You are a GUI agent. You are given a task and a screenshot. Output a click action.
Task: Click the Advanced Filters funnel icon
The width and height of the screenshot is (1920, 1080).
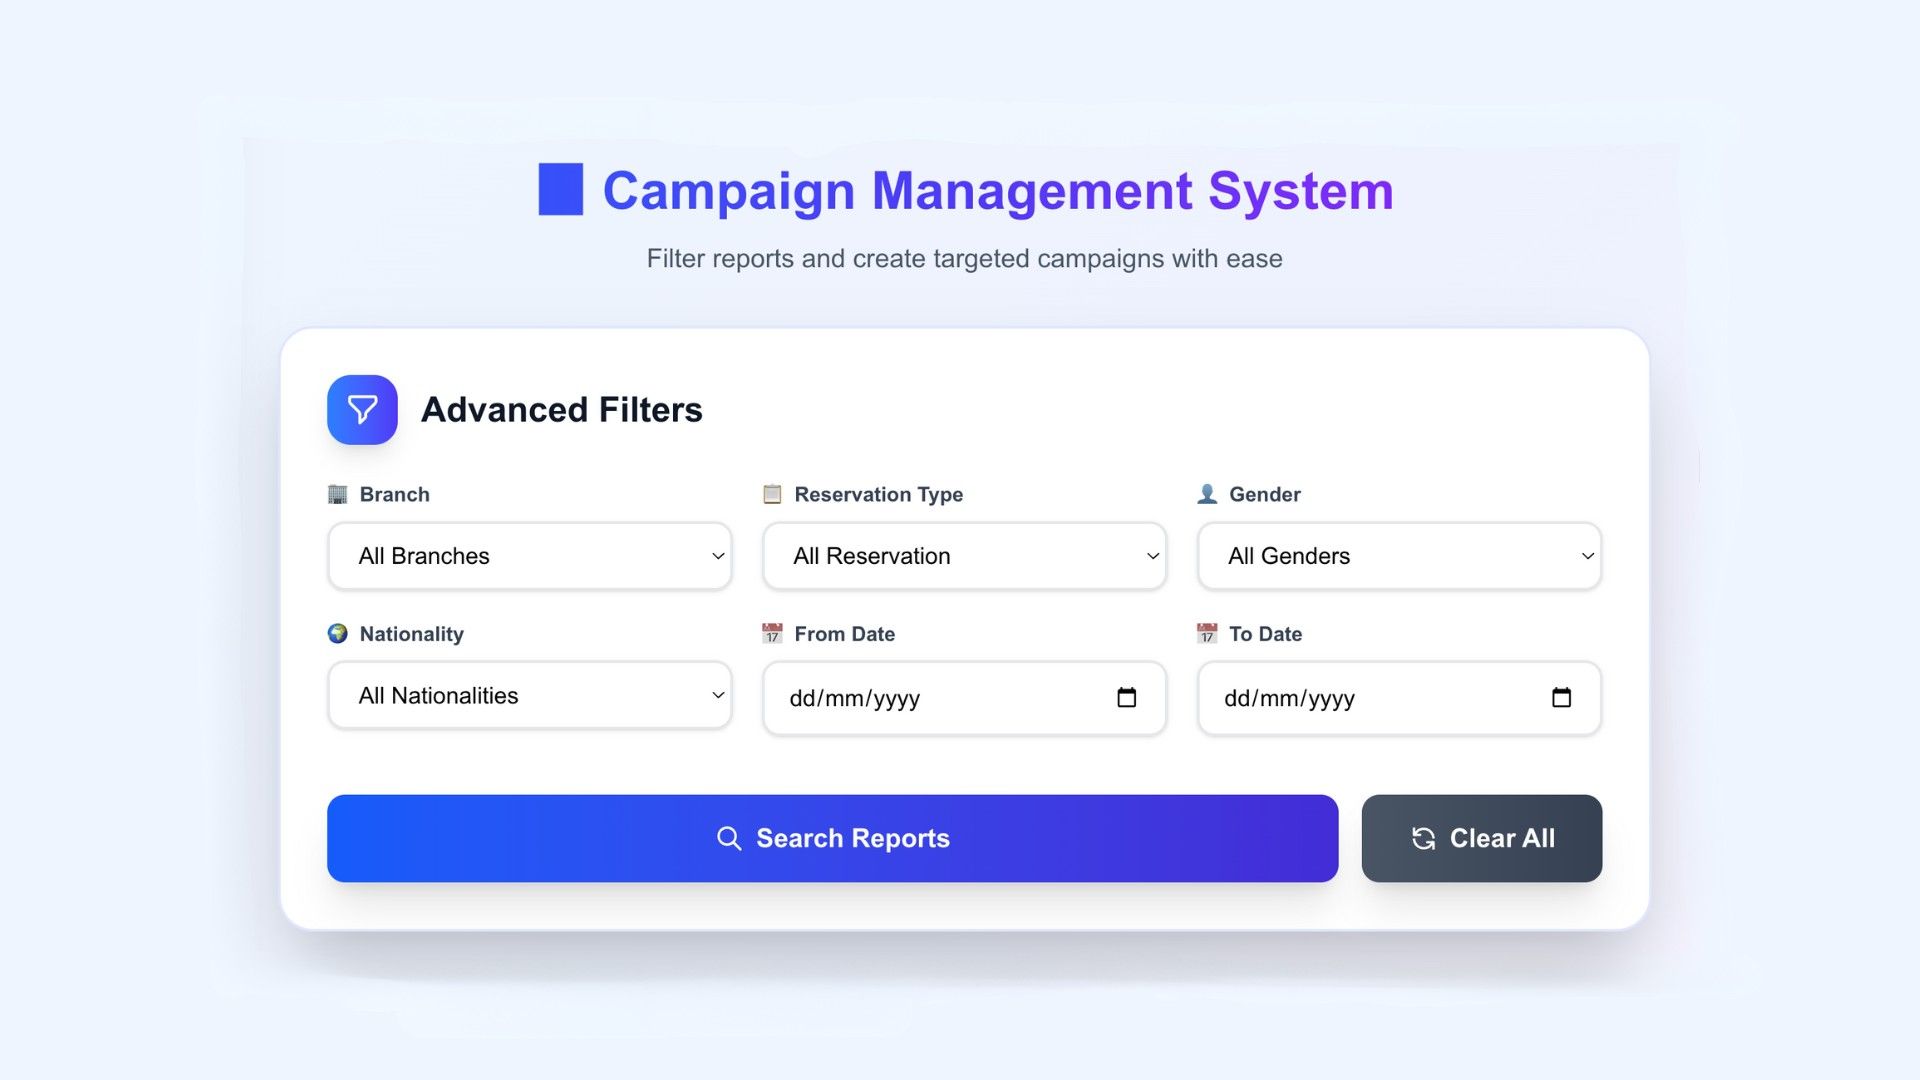[362, 409]
